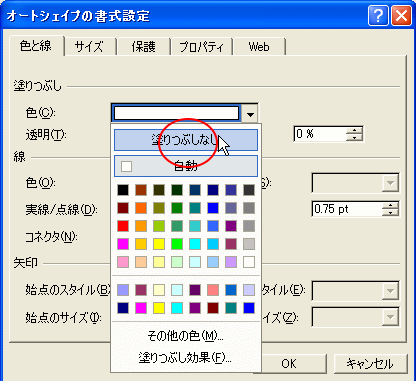Pick the light pink (rose) swatch
The width and height of the screenshot is (416, 381).
pyautogui.click(x=123, y=262)
